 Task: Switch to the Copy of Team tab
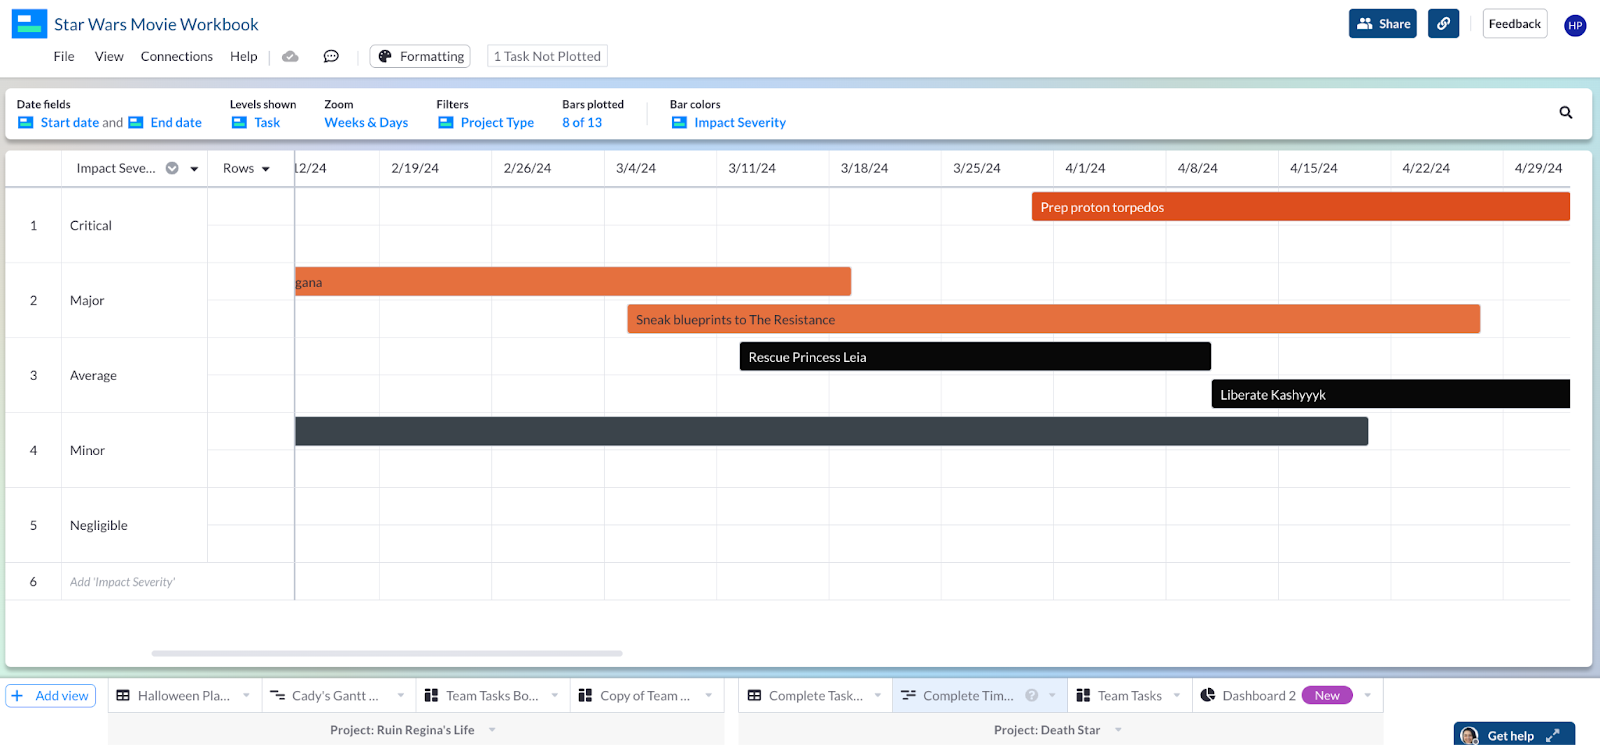pos(645,695)
